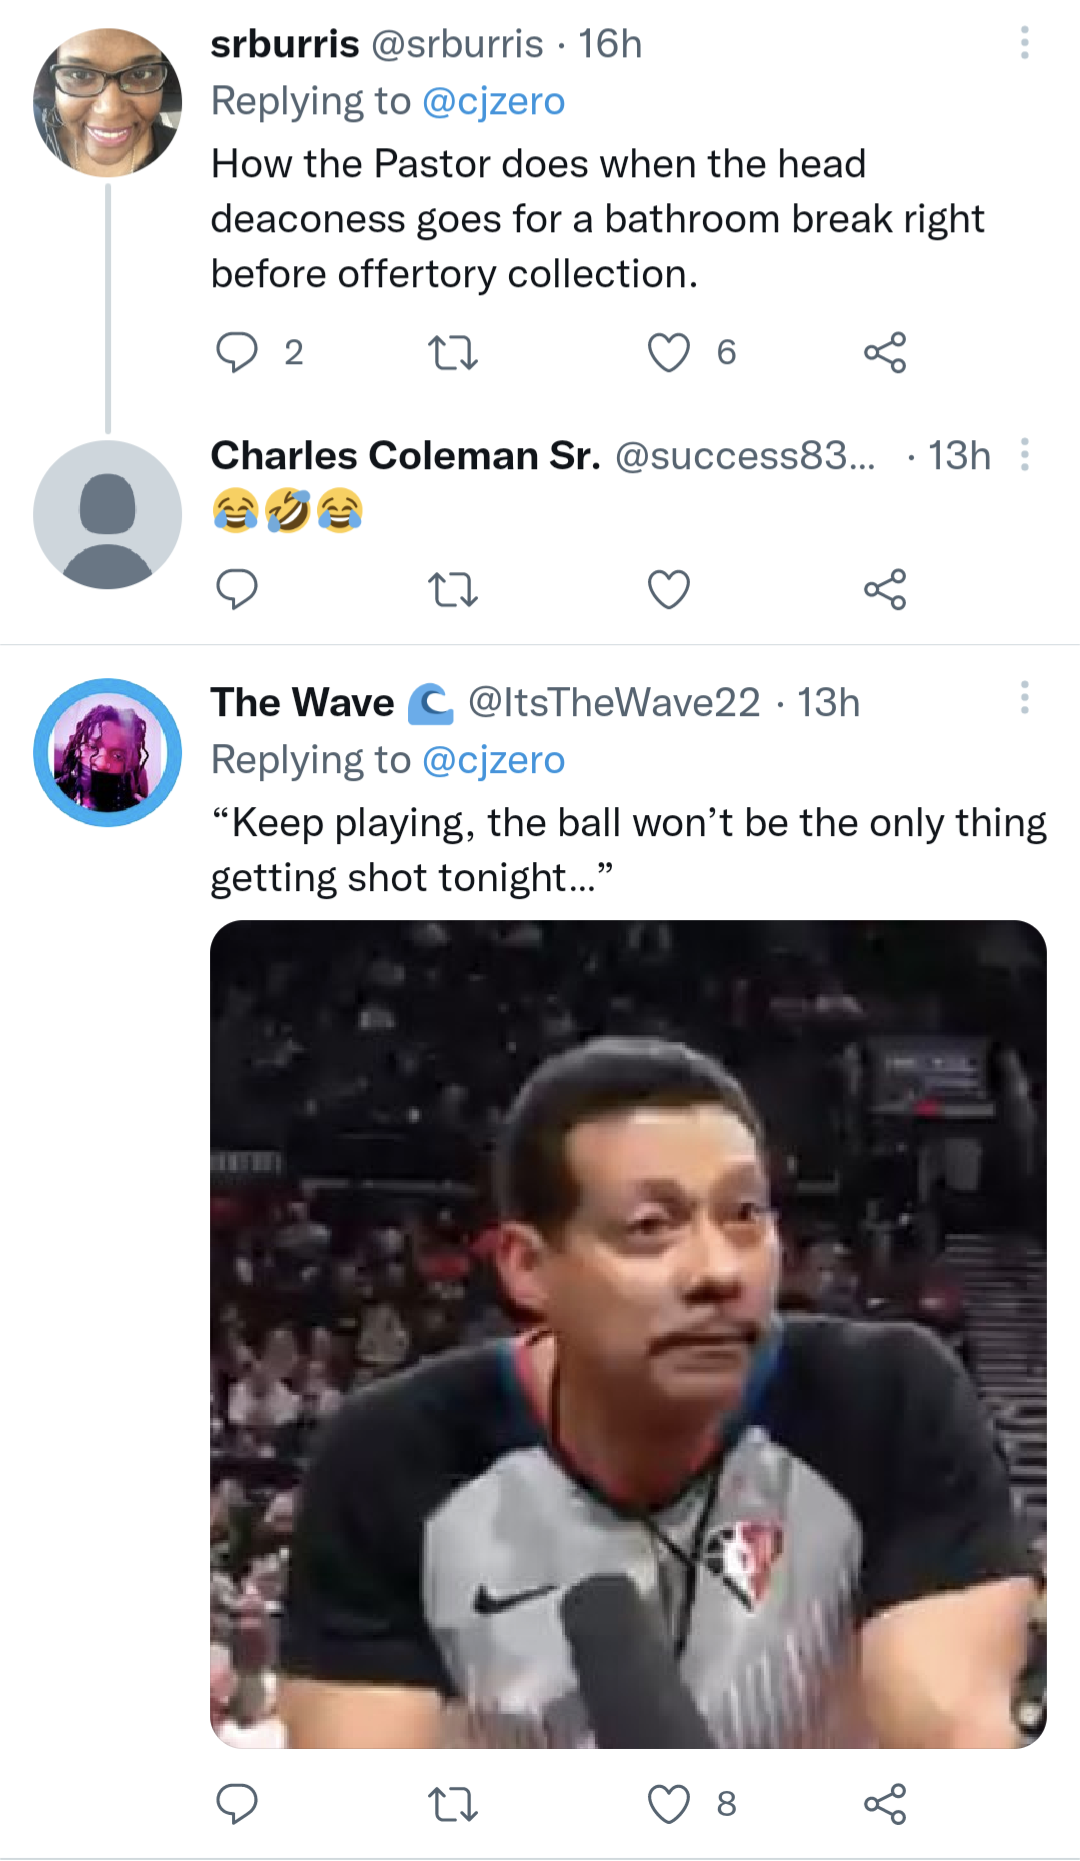Share srburris's tweet

click(885, 352)
